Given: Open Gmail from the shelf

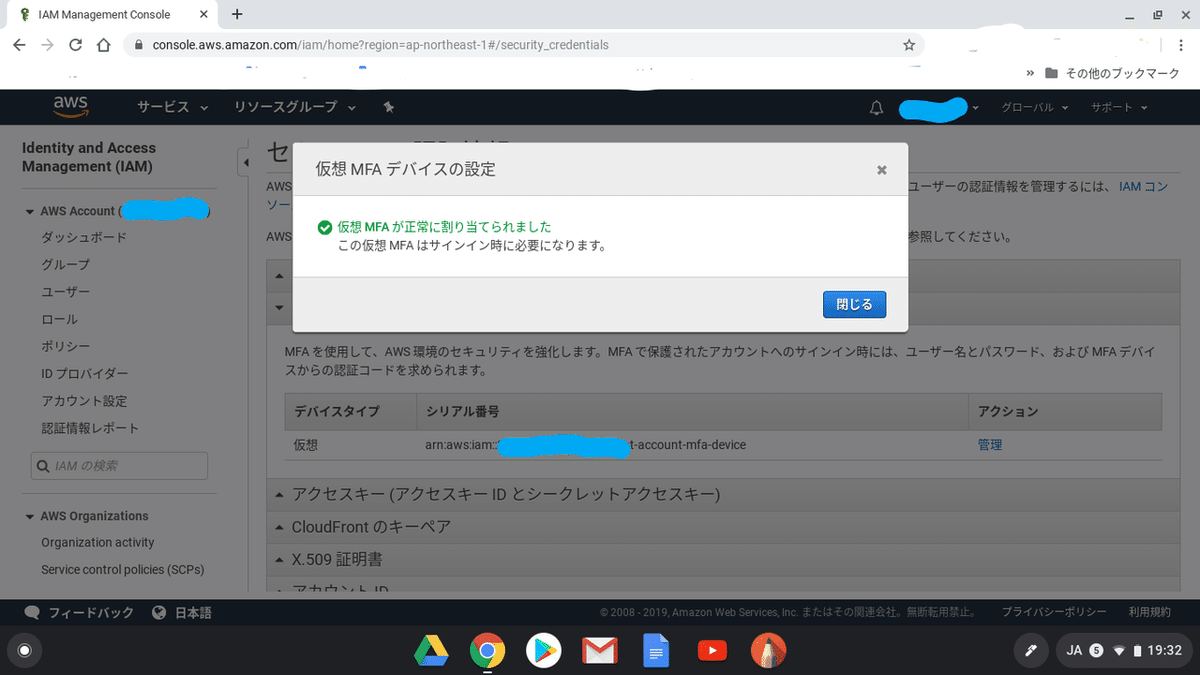Looking at the screenshot, I should pyautogui.click(x=599, y=652).
